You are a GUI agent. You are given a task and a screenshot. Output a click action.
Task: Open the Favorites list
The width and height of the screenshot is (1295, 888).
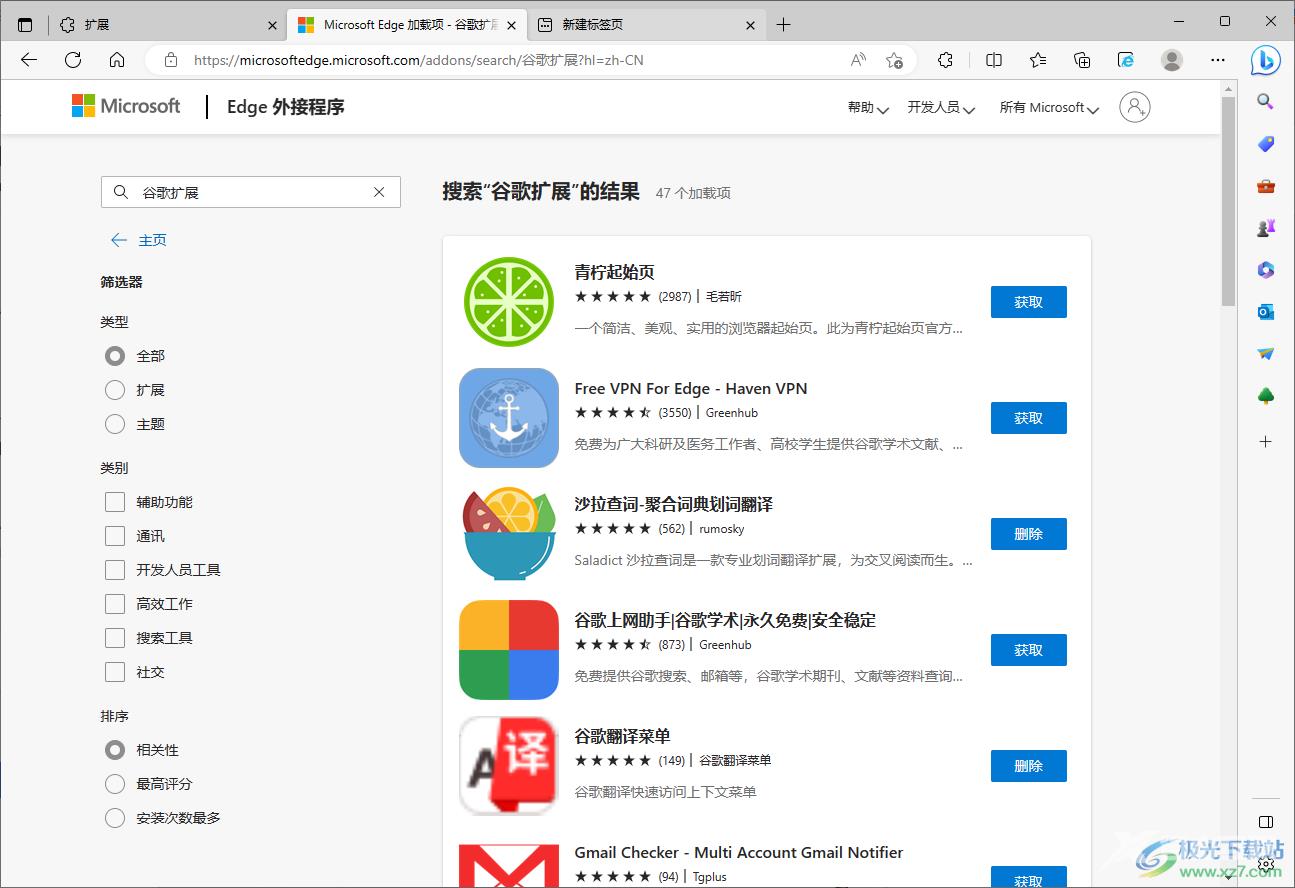coord(1038,60)
